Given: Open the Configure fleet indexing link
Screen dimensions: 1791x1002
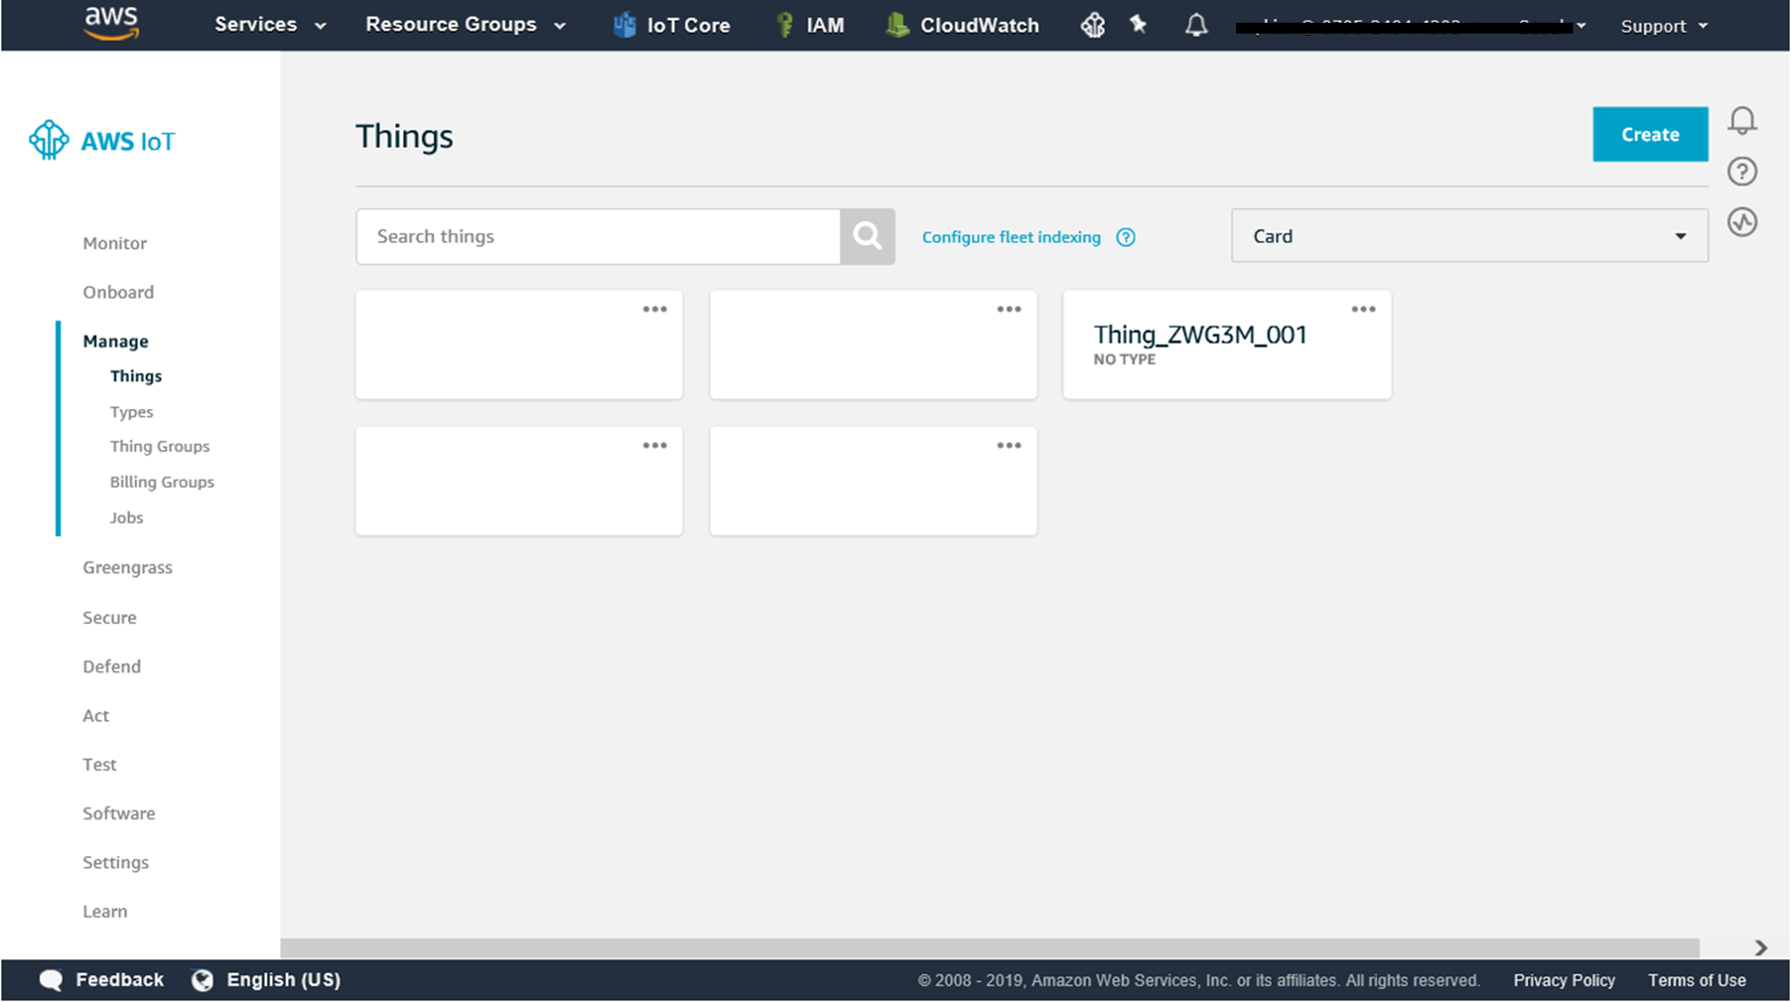Looking at the screenshot, I should click(1011, 237).
